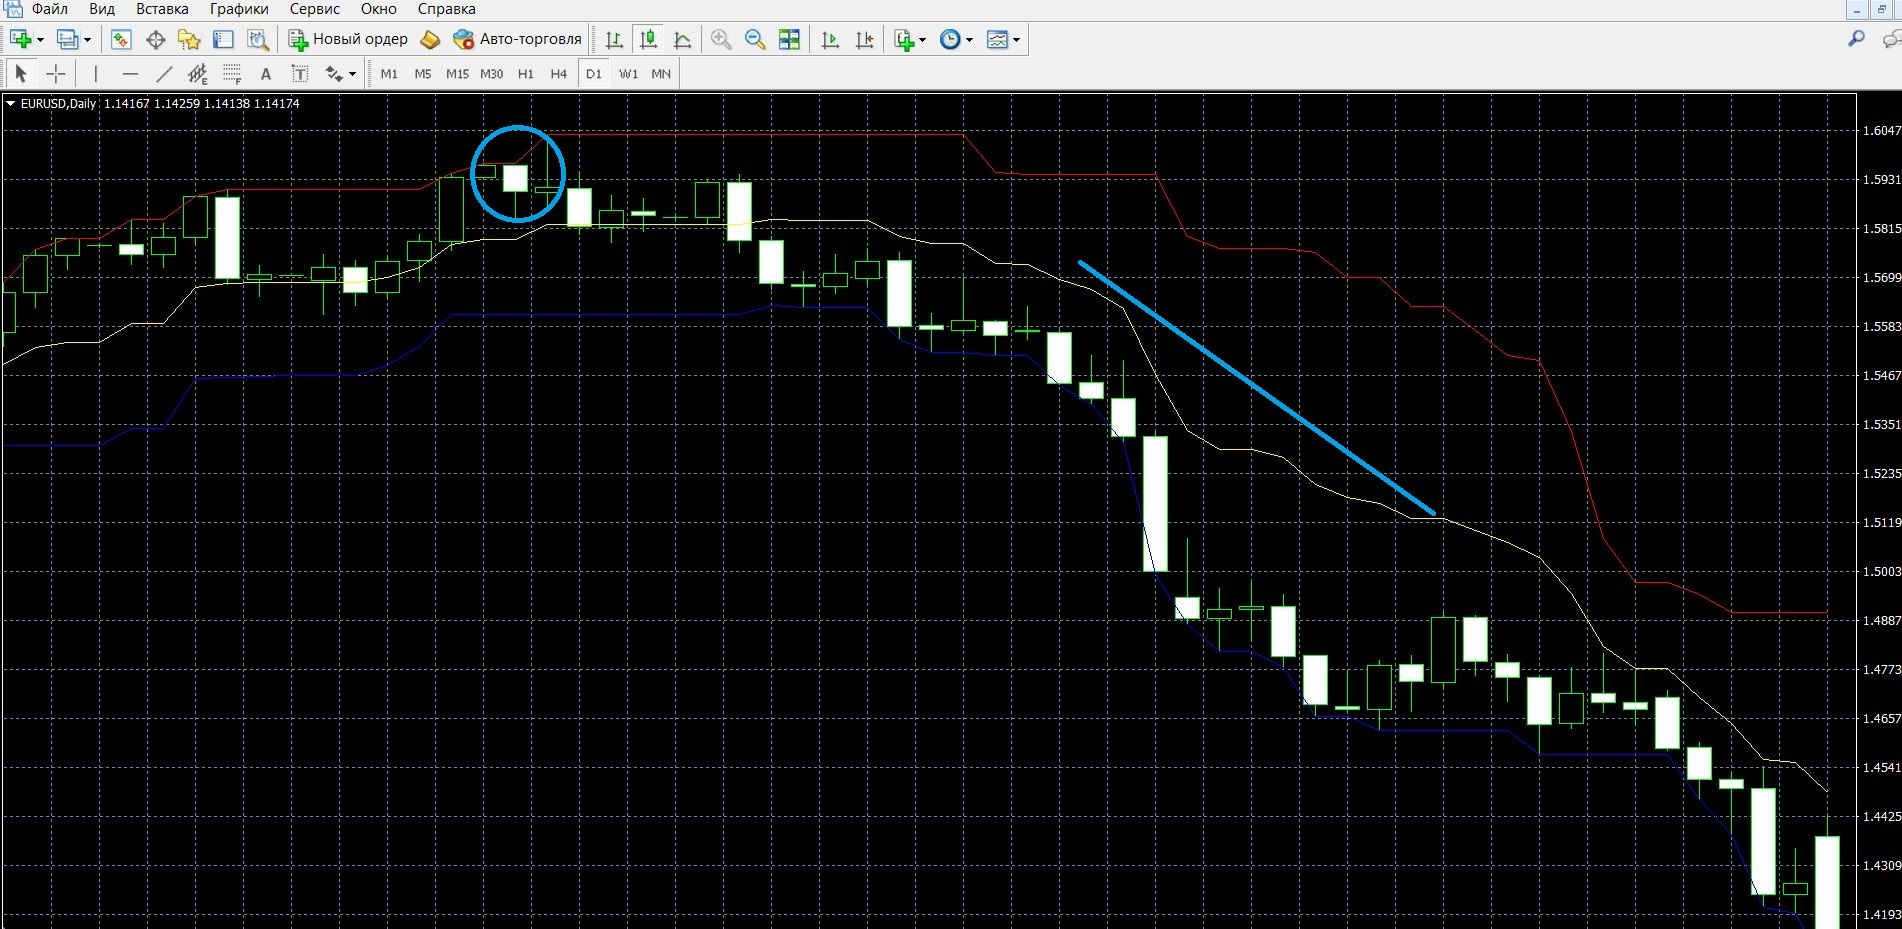Click the EURUSD,Daily chart title triangle
Viewport: 1902px width, 929px height.
click(x=10, y=103)
